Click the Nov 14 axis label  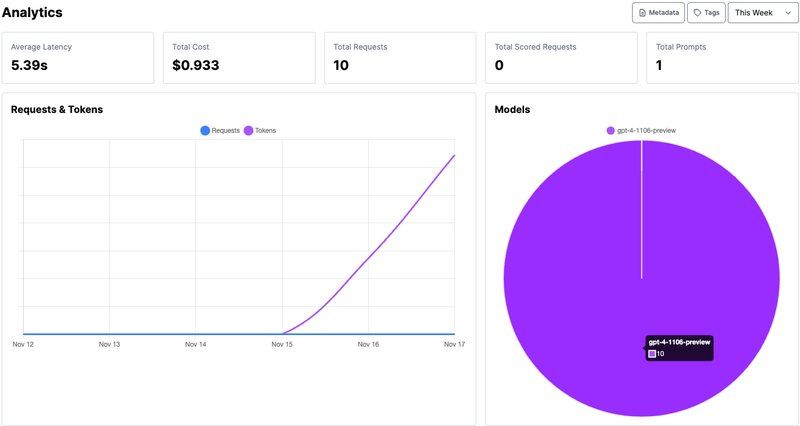tap(195, 344)
